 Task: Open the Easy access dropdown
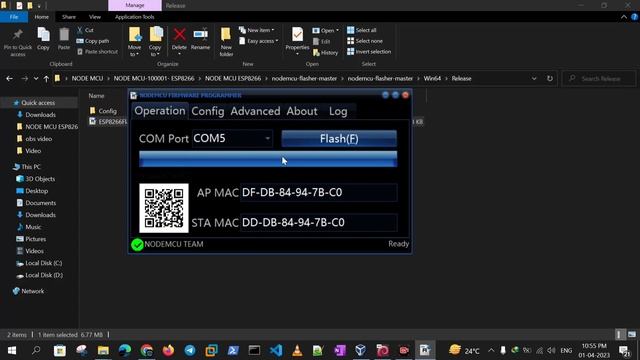[x=259, y=41]
